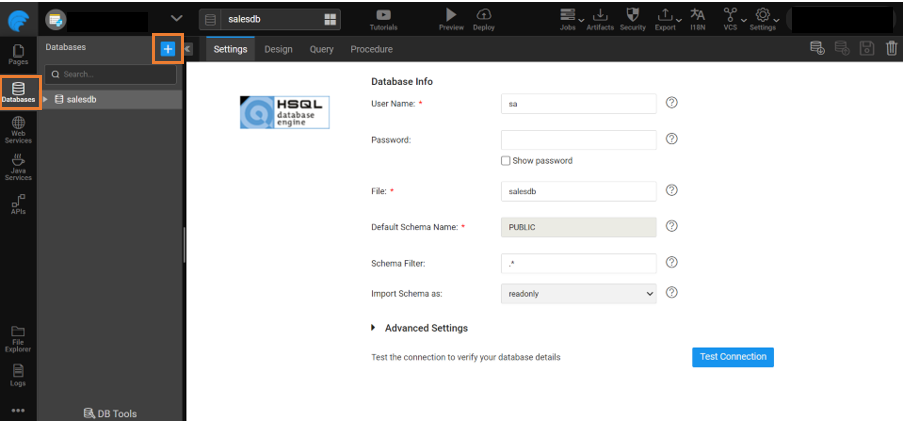The height and width of the screenshot is (423, 906).
Task: Click the Preview play button
Action: coord(451,15)
